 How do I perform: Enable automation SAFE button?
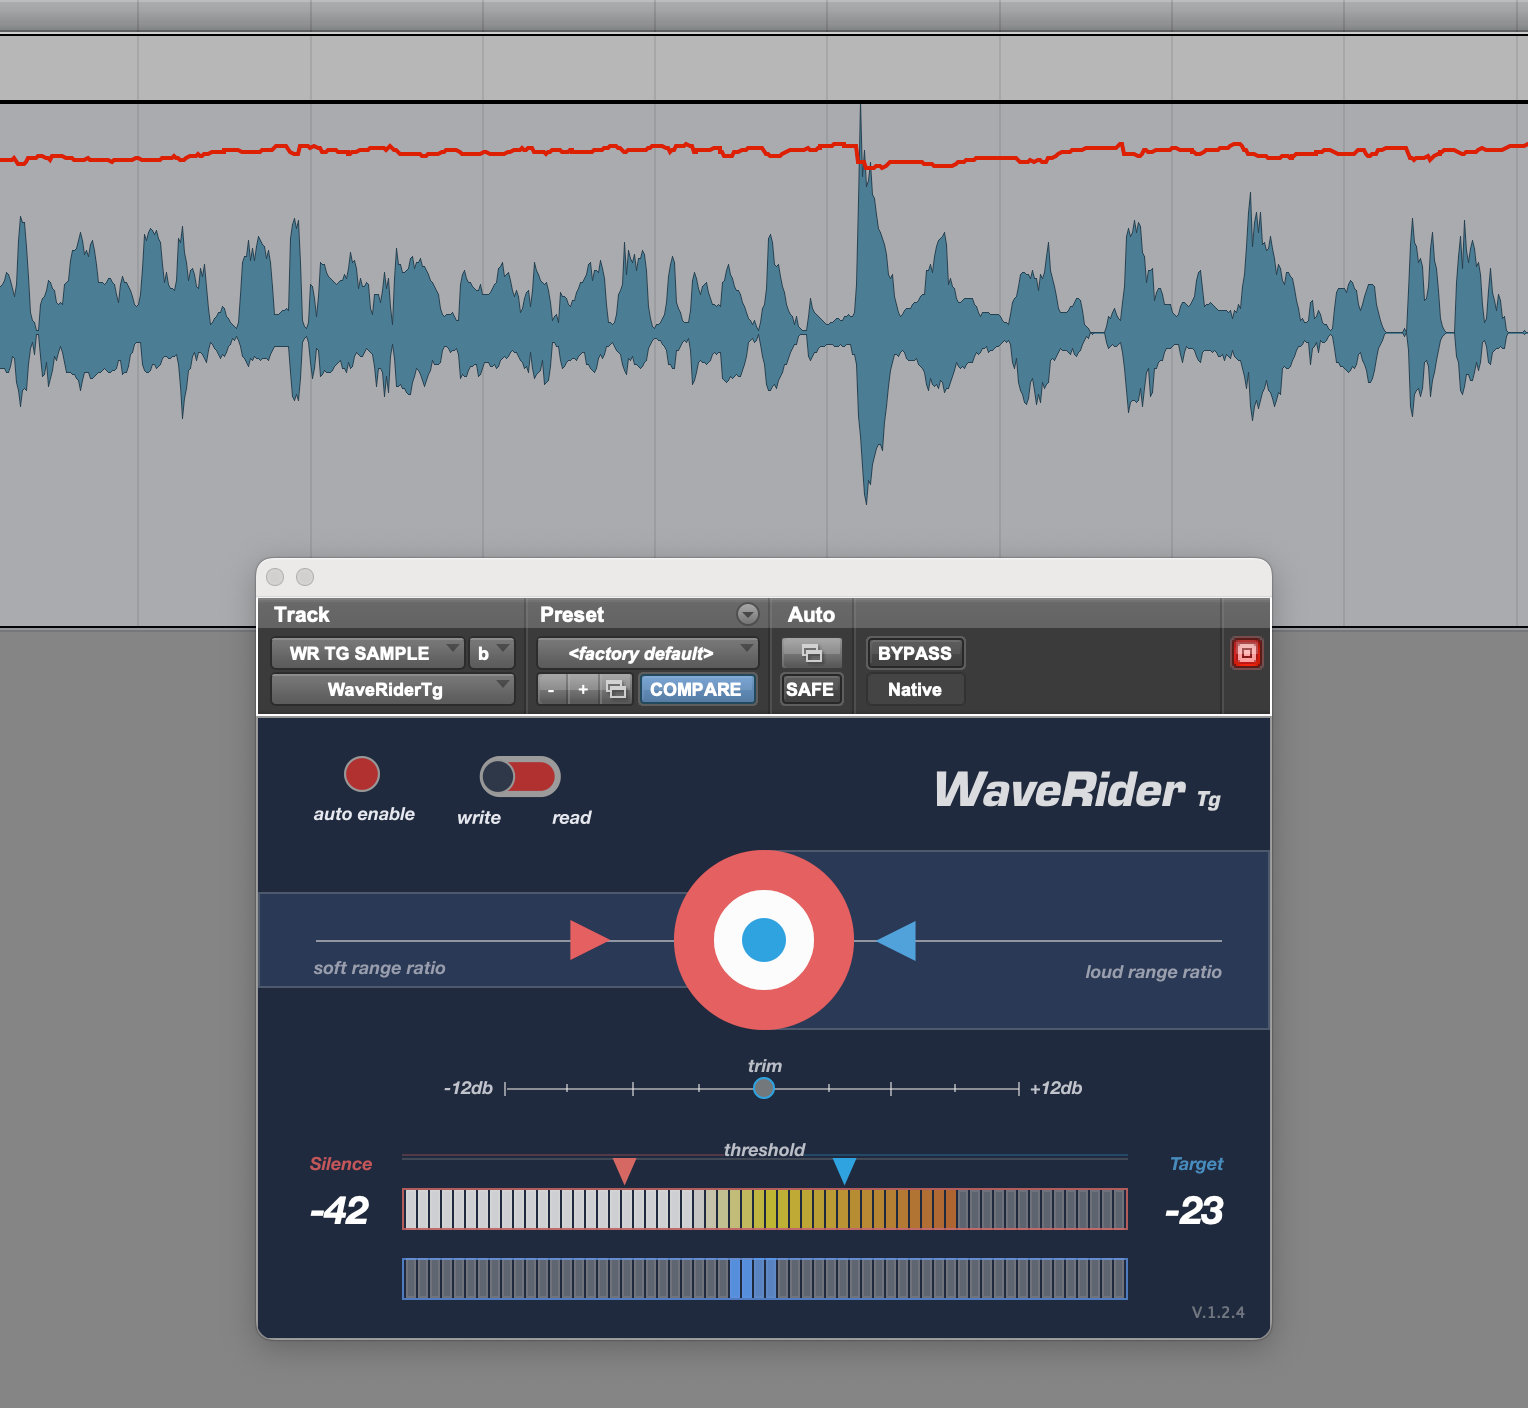coord(810,689)
